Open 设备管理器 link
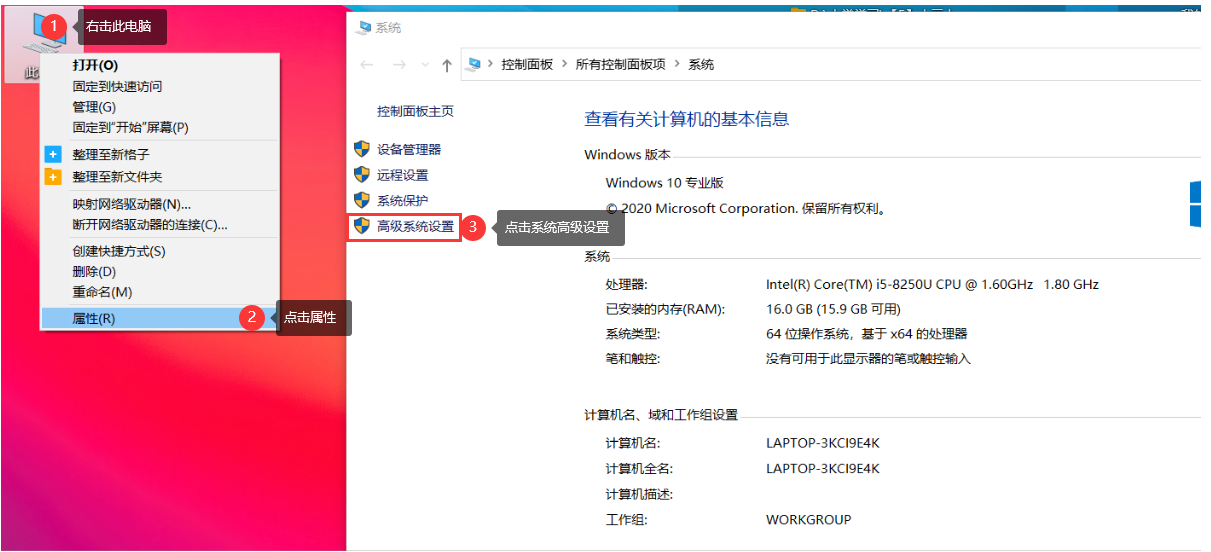 [409, 149]
